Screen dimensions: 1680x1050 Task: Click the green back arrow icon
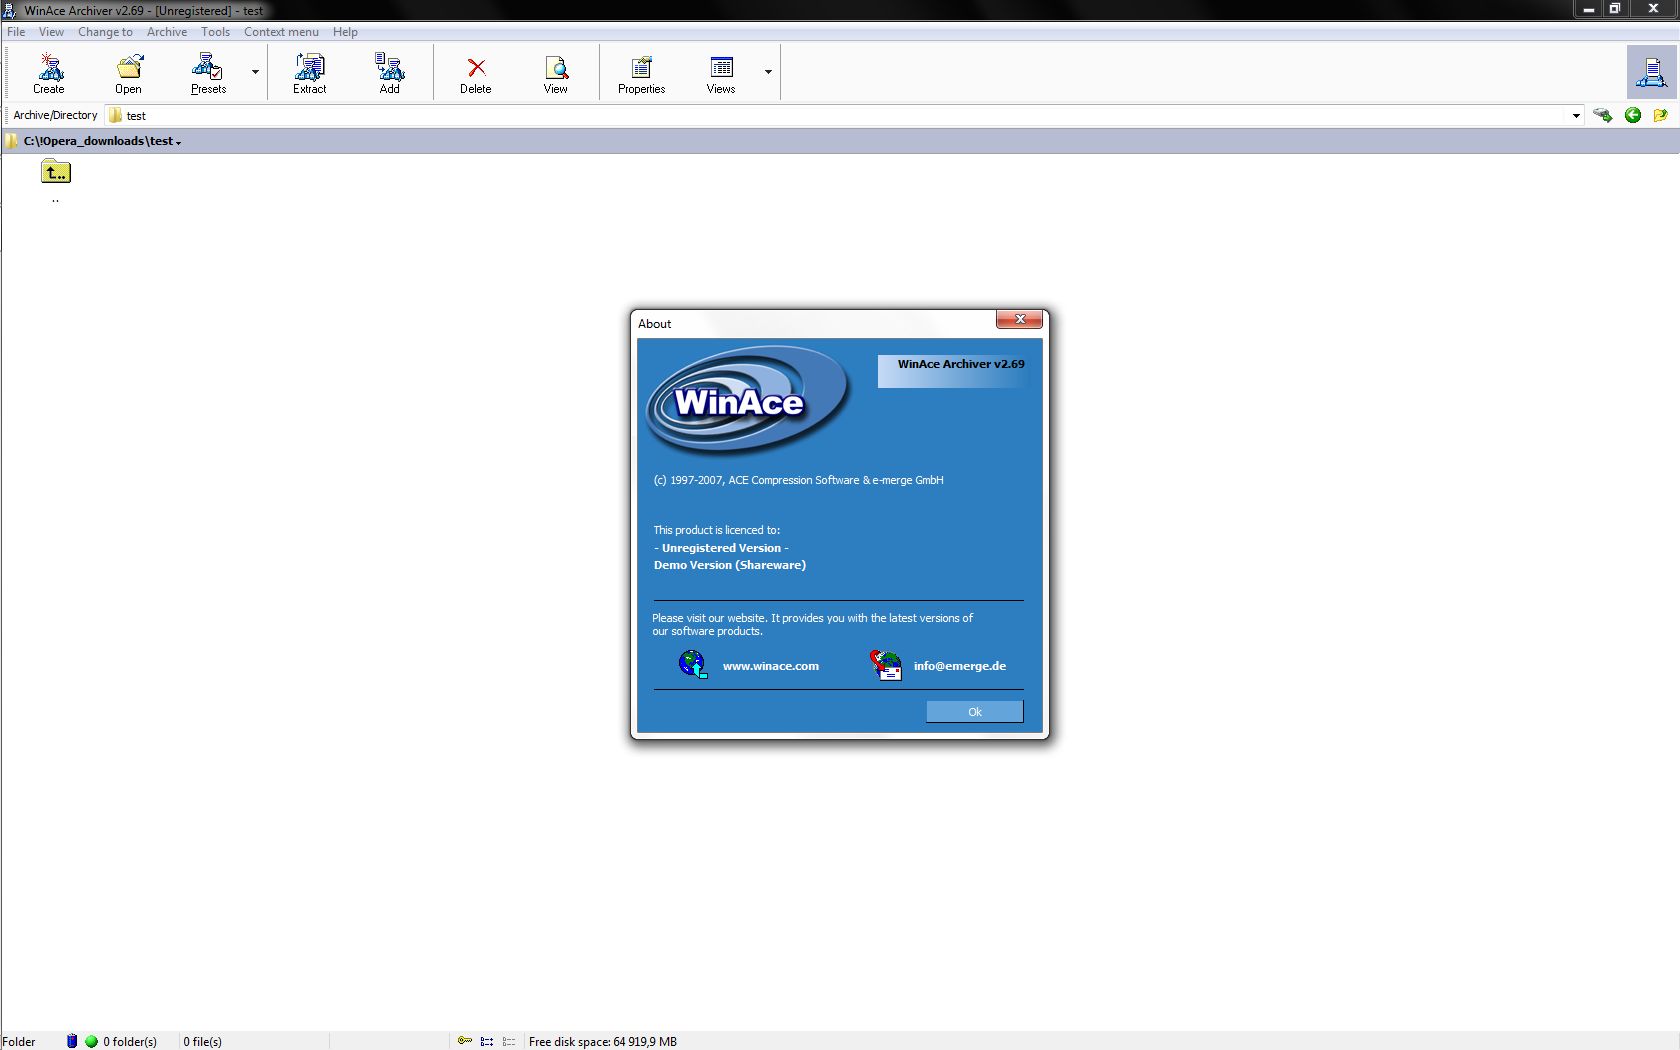point(1632,115)
